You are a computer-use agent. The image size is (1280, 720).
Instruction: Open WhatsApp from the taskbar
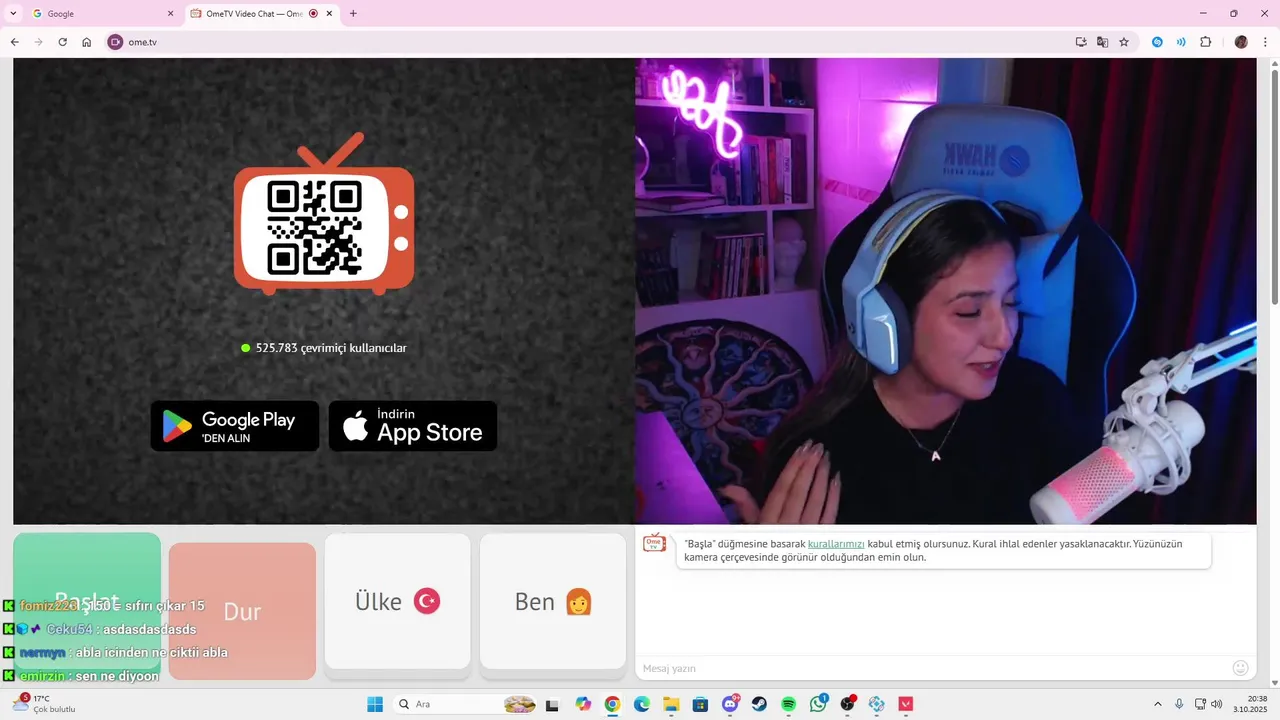point(818,704)
